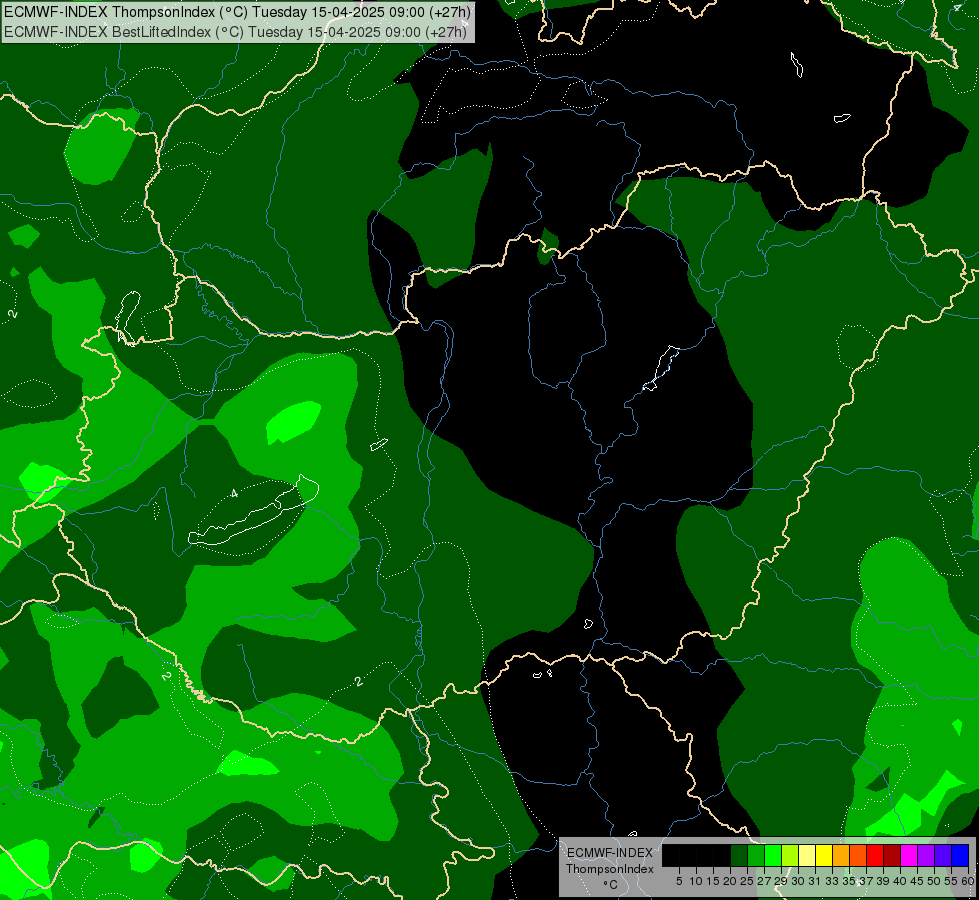The image size is (979, 900).
Task: Click the legend tick label 35
Action: [849, 881]
